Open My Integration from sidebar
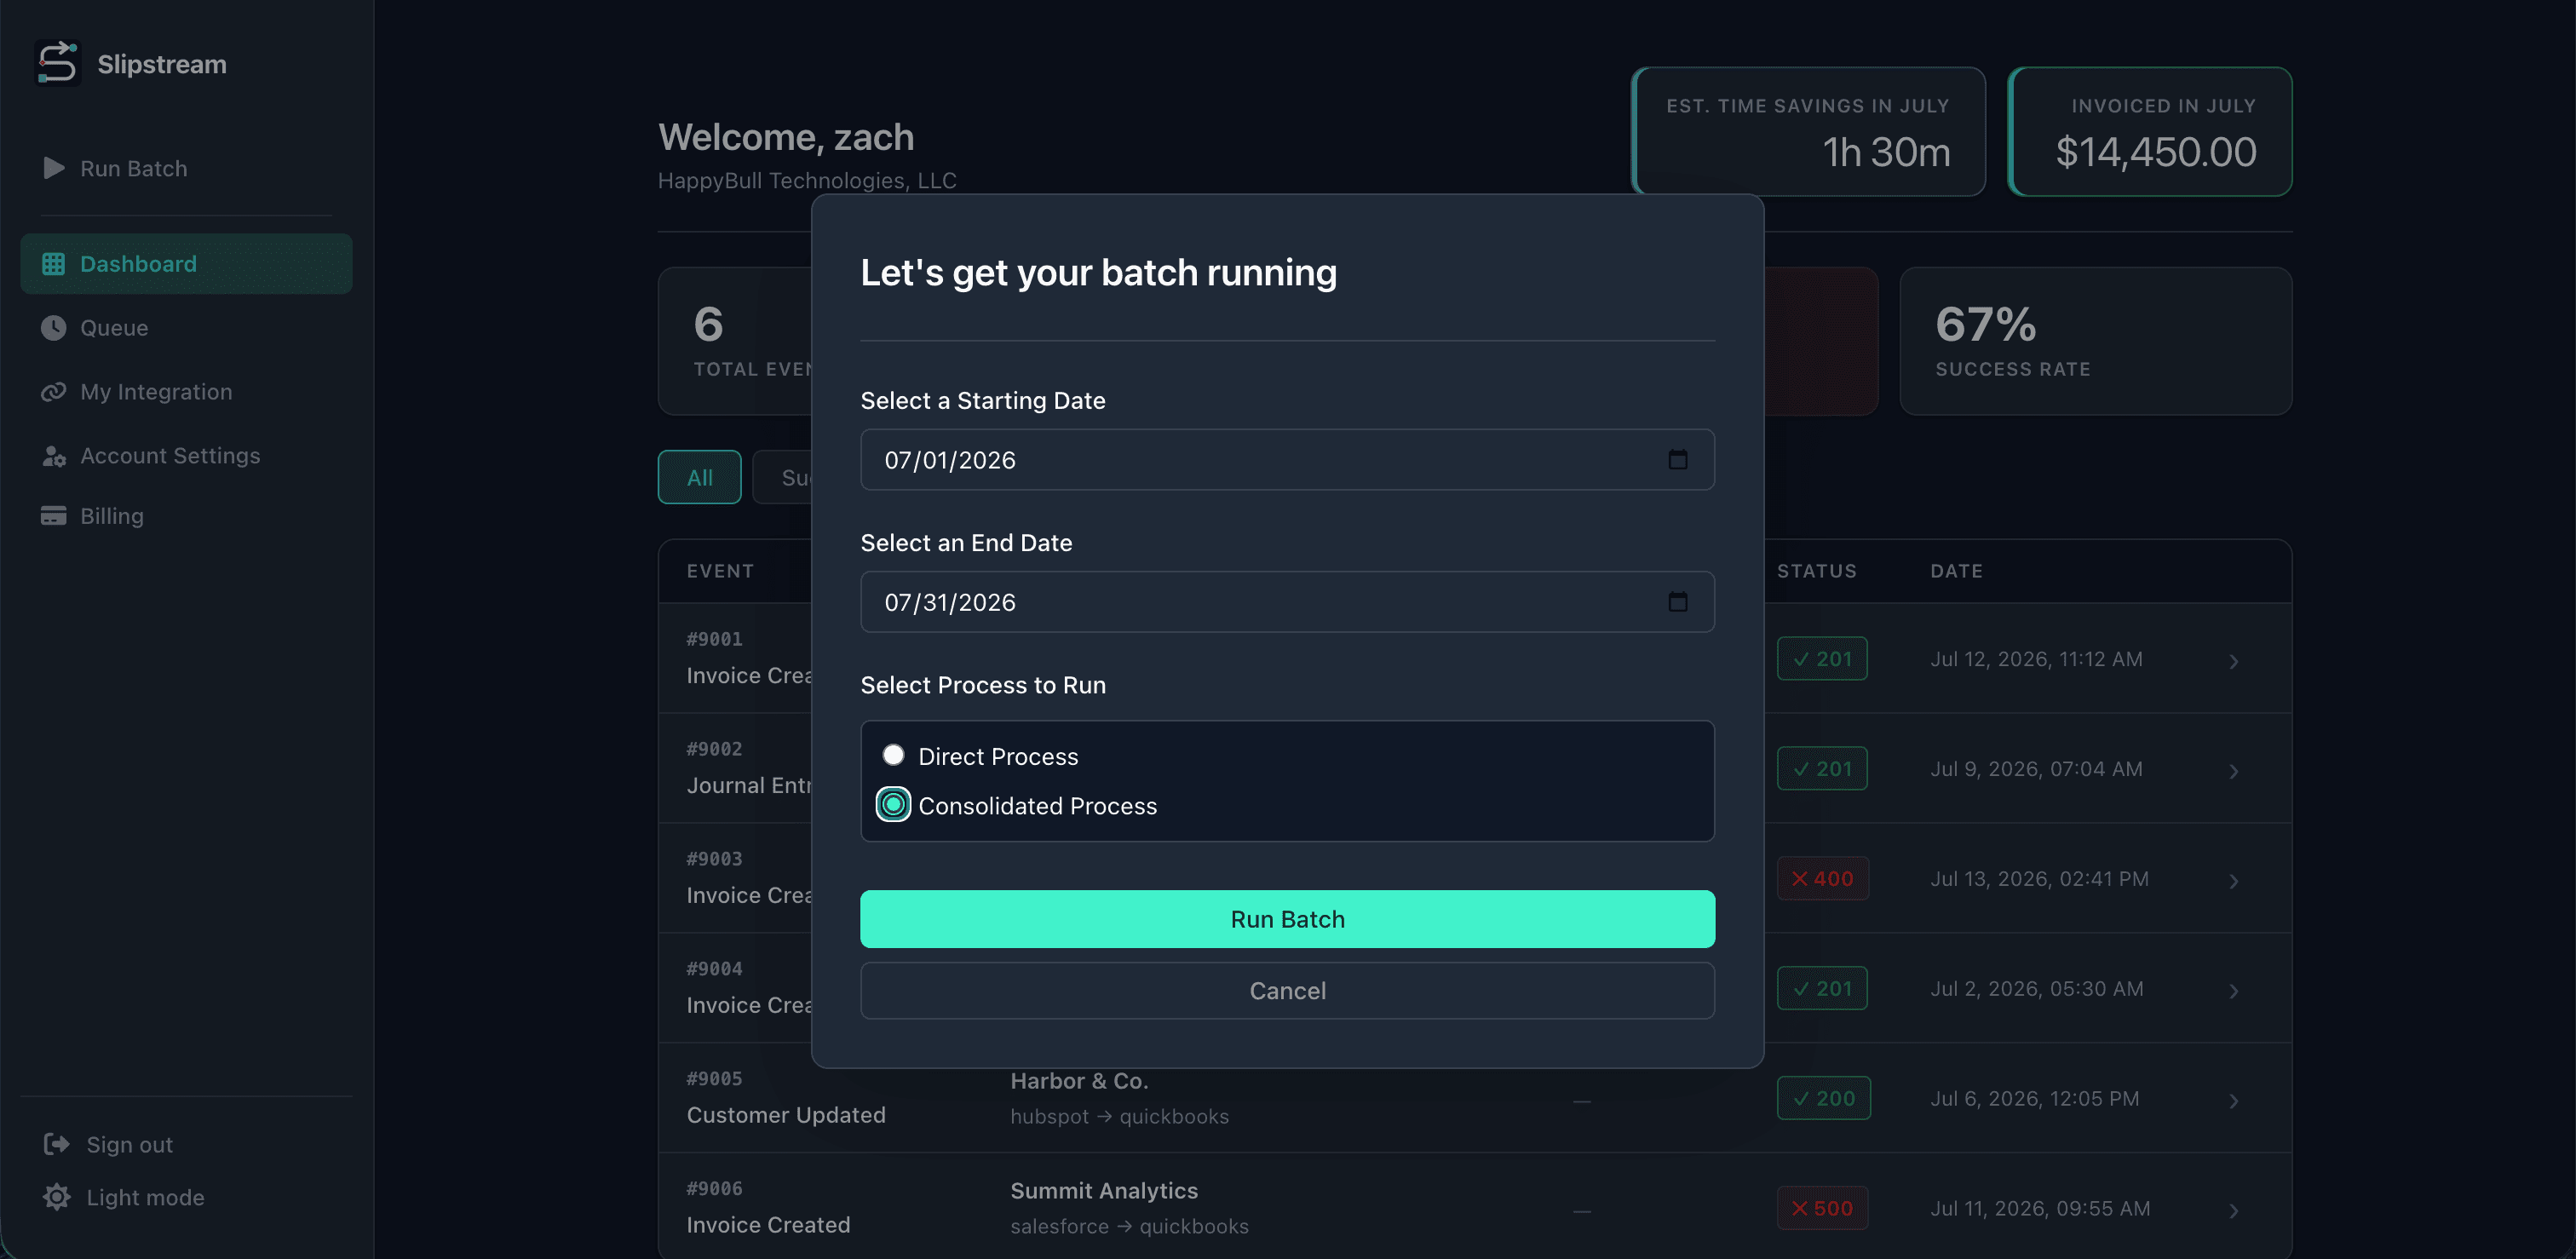2576x1259 pixels. (186, 392)
